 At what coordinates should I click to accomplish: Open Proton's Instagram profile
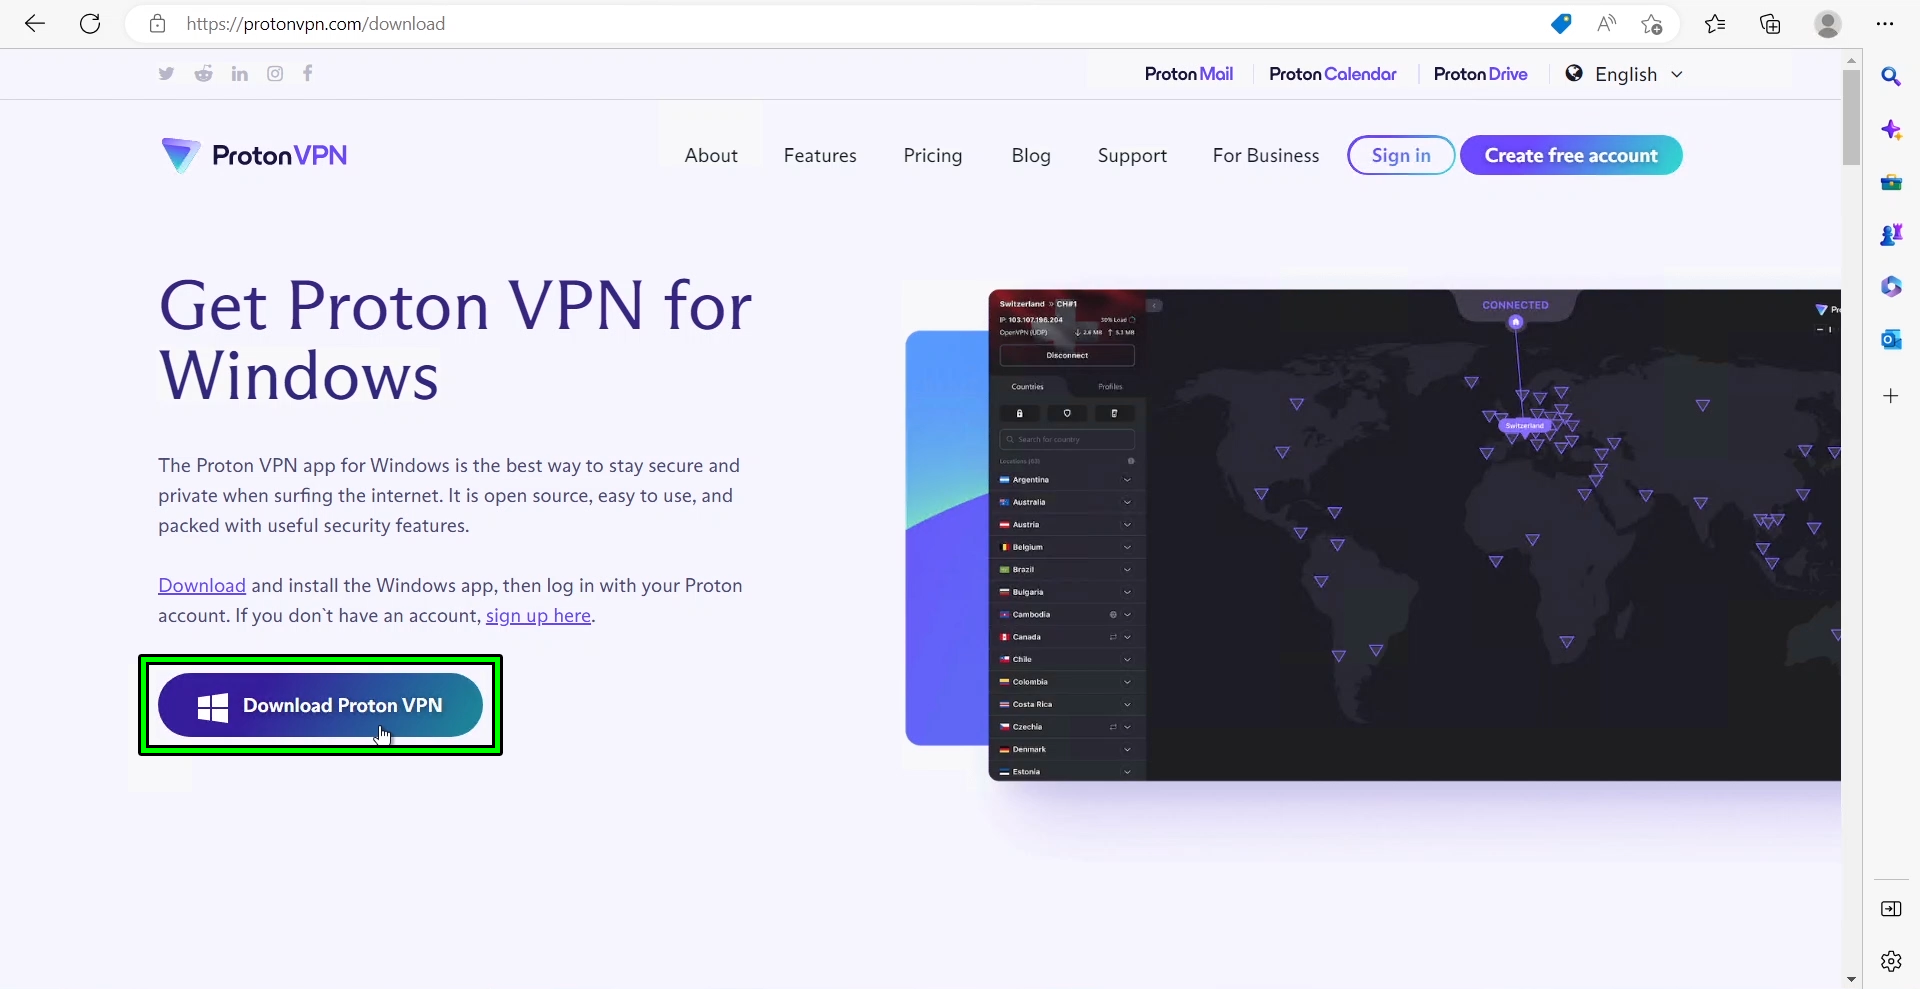274,73
